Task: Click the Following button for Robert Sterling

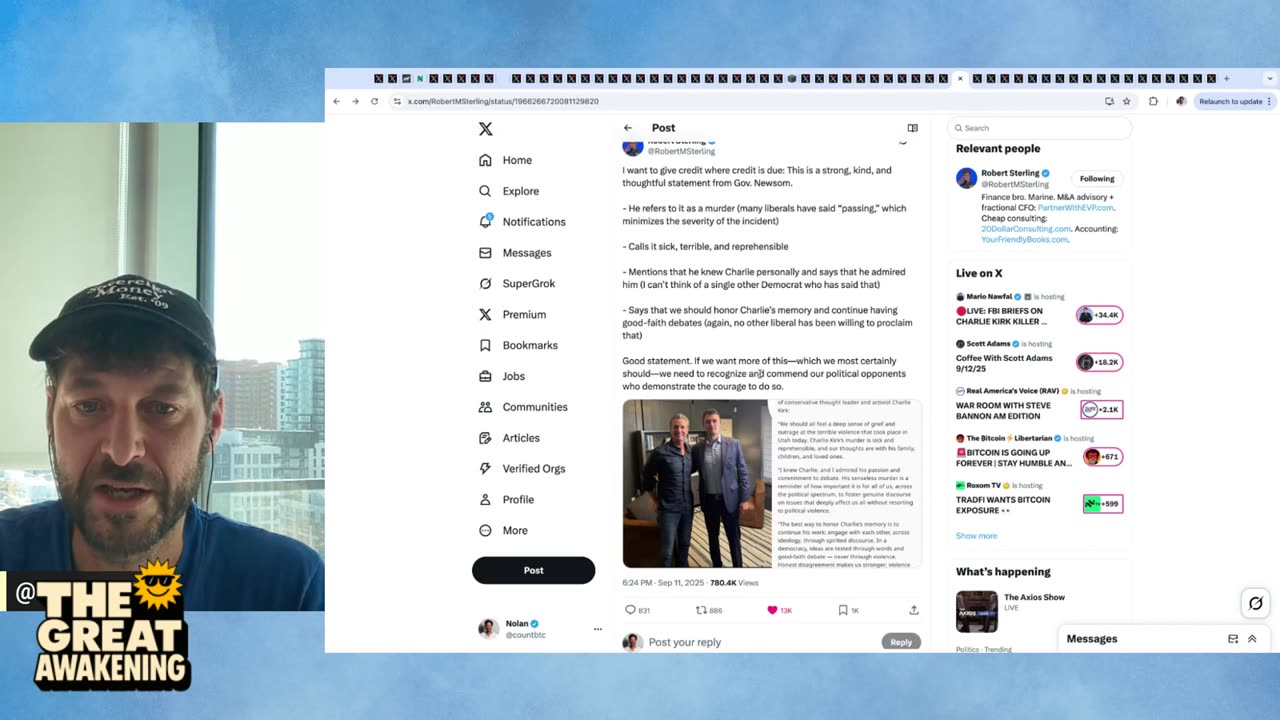Action: click(1097, 179)
